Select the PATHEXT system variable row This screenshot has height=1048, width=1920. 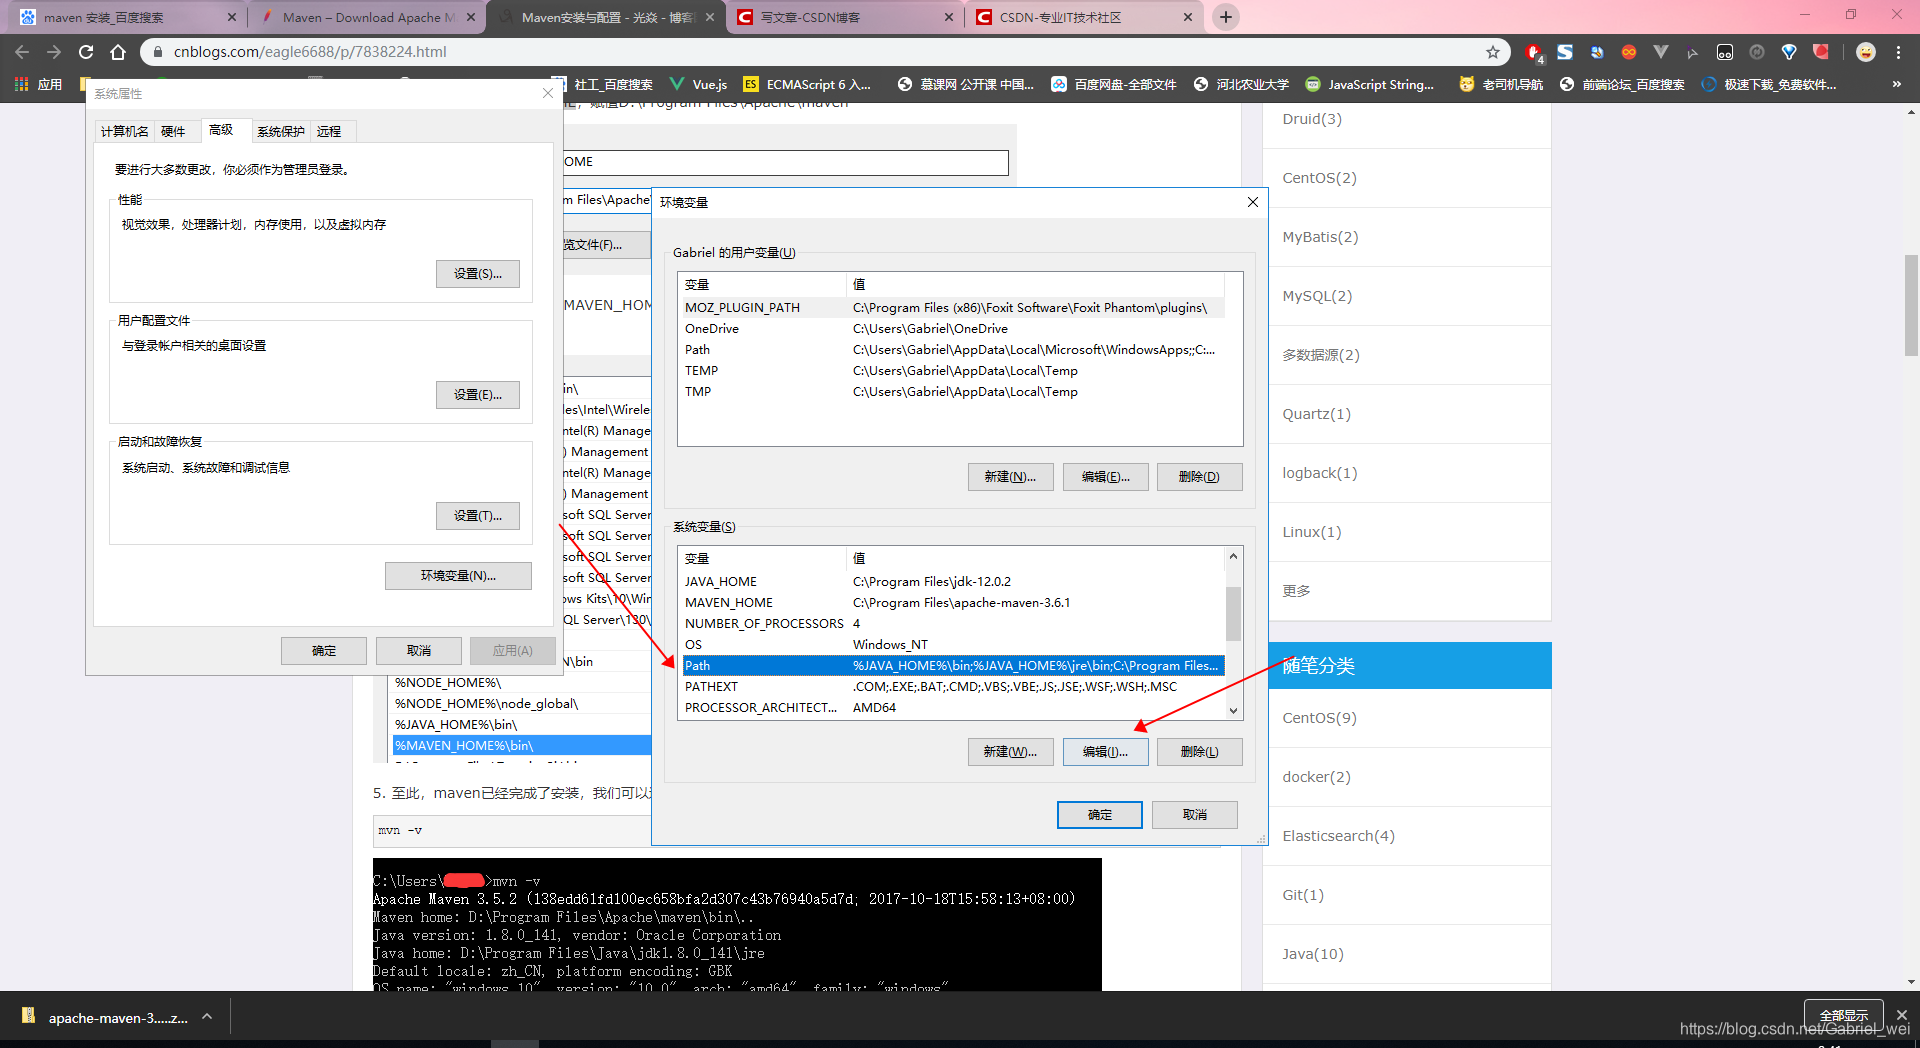click(x=952, y=687)
